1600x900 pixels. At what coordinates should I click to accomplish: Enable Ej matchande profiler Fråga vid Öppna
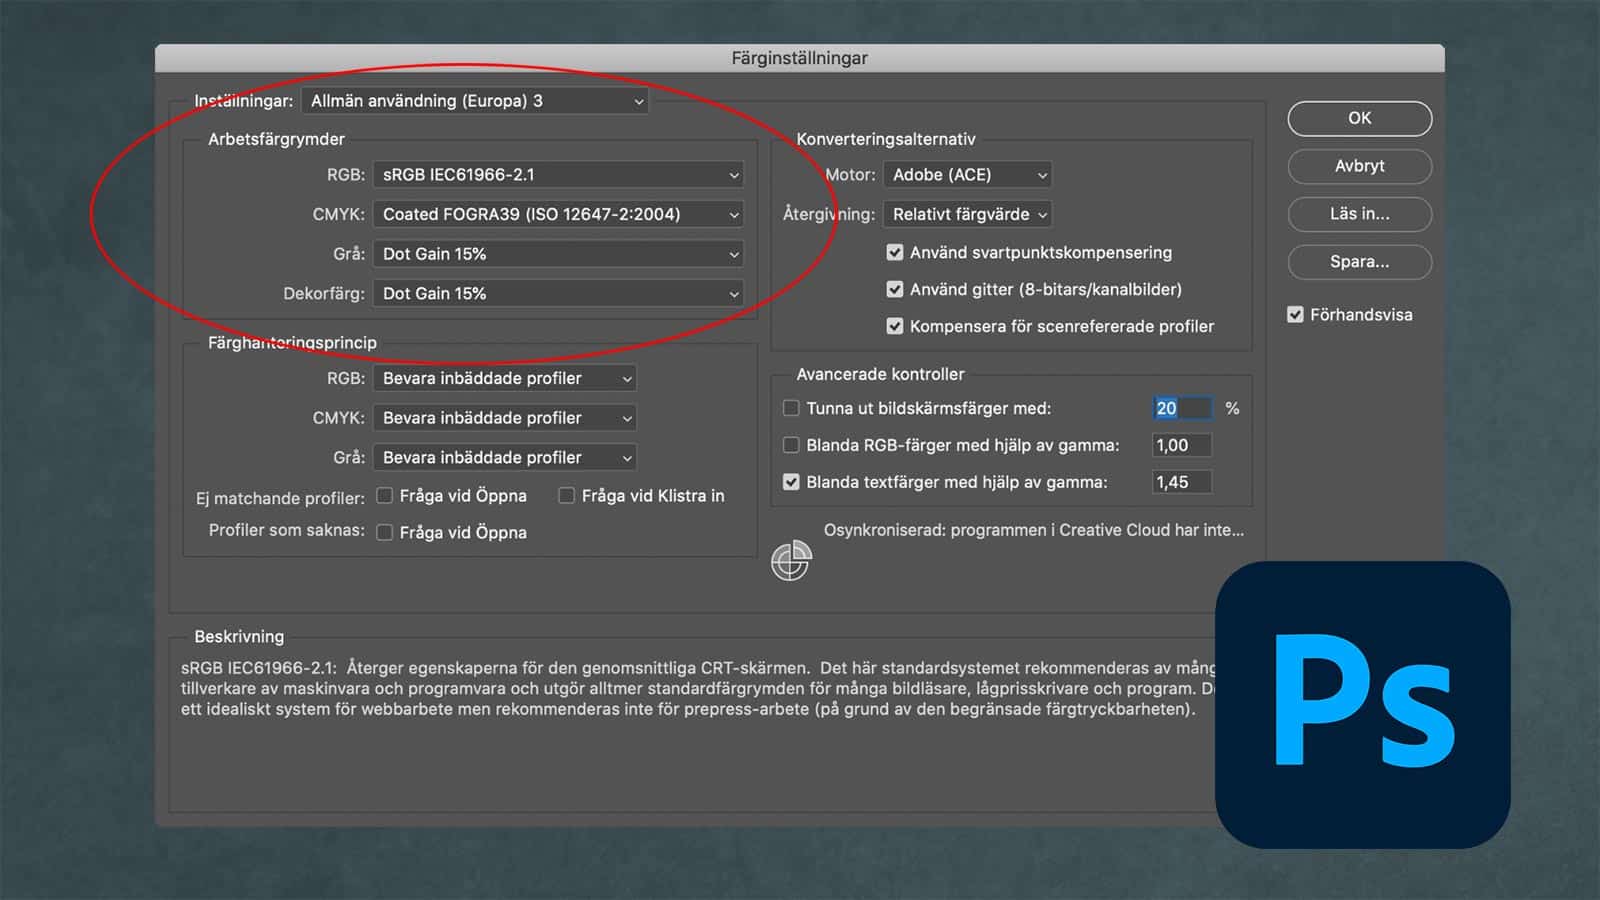pyautogui.click(x=384, y=496)
